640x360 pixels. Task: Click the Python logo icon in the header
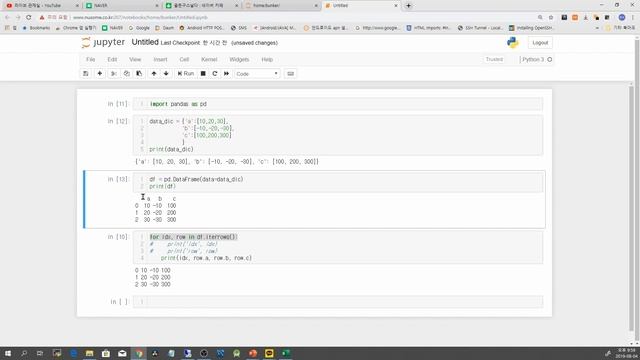click(513, 42)
